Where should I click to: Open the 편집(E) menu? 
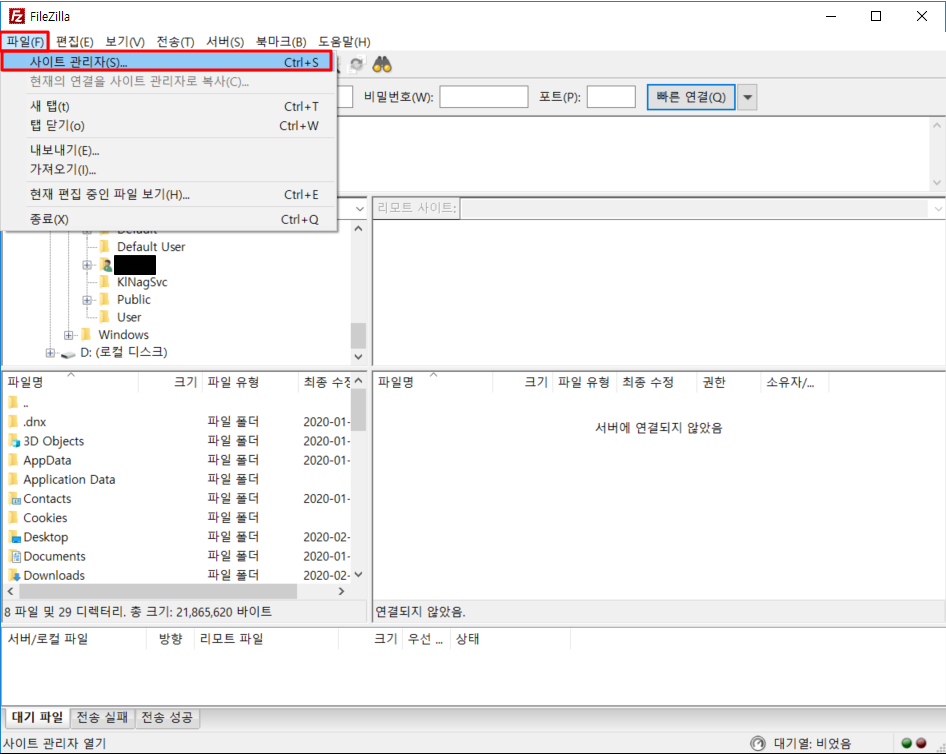coord(75,42)
